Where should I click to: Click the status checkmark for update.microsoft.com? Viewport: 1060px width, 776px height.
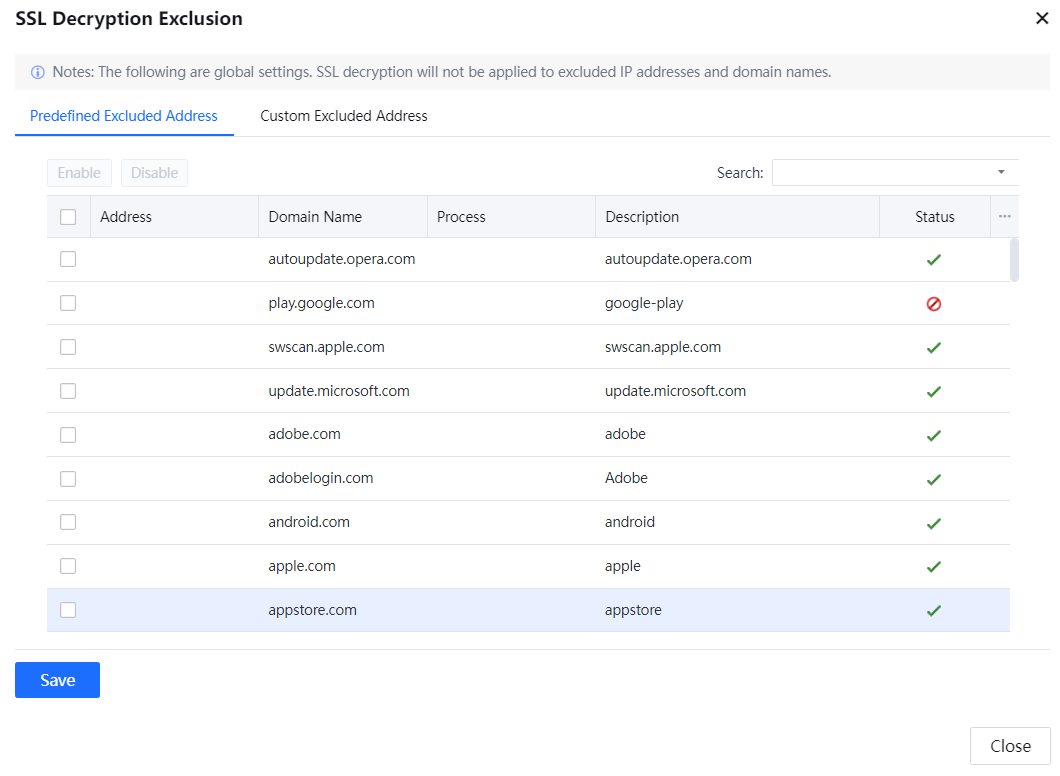coord(934,392)
